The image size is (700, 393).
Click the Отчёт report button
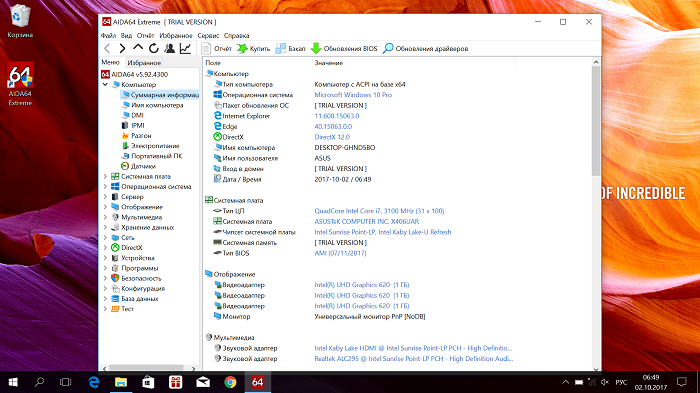[217, 49]
